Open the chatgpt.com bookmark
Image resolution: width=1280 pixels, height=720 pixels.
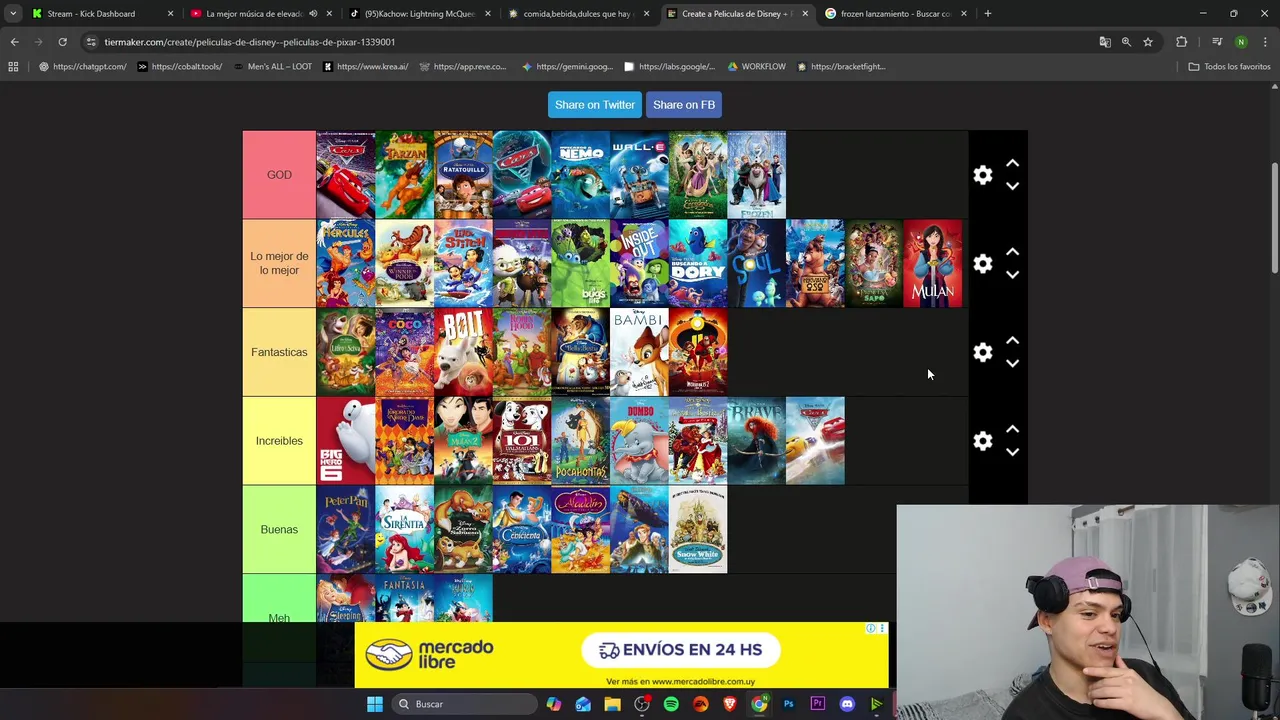(x=83, y=67)
